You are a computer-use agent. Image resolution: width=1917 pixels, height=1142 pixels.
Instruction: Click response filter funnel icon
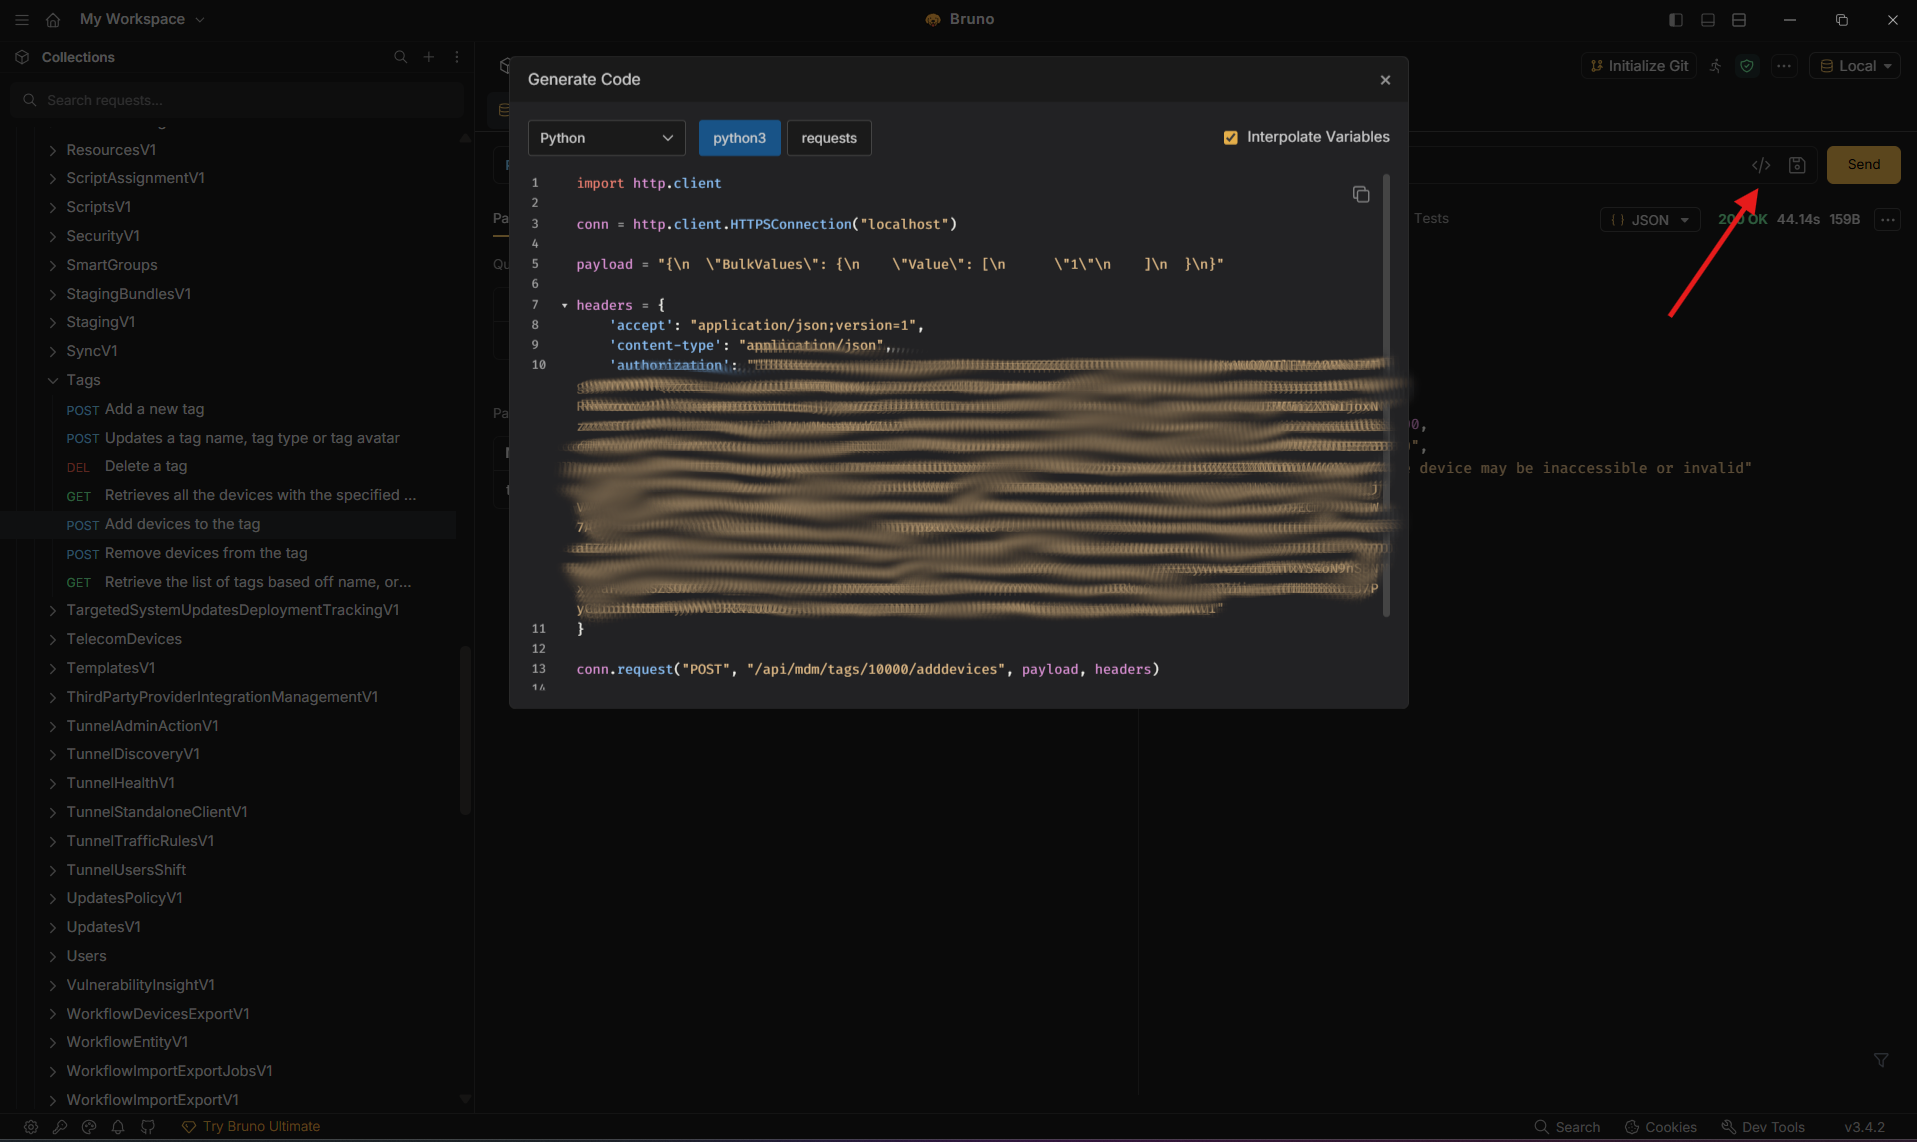[1881, 1060]
